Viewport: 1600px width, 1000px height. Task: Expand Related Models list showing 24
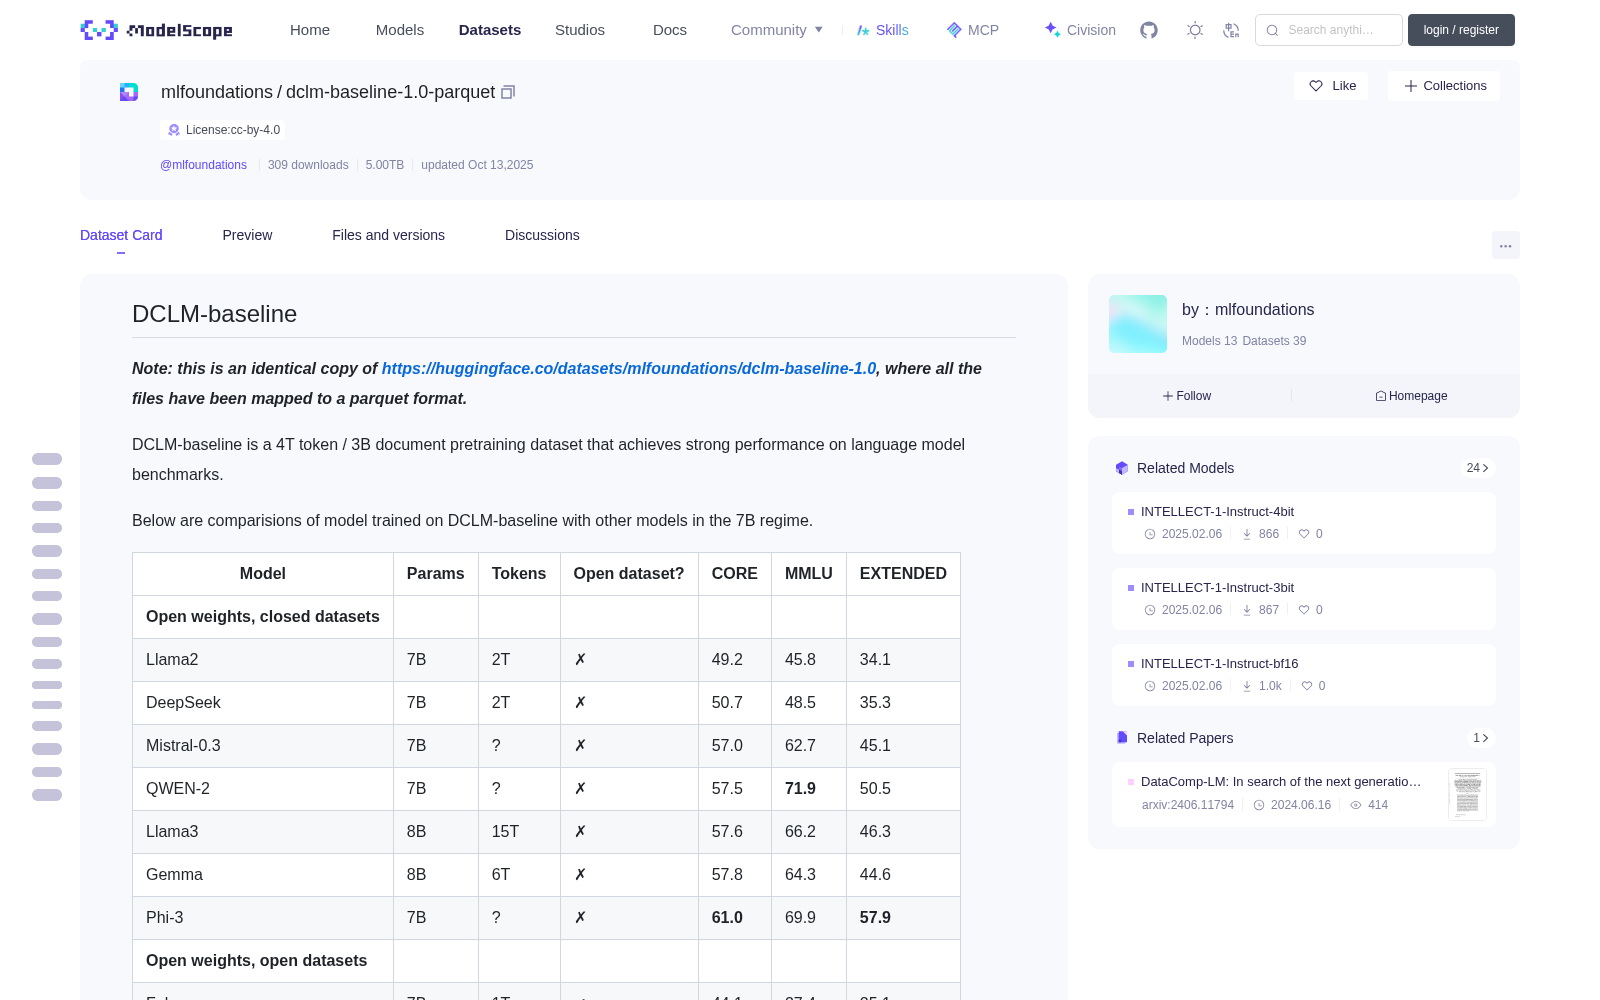pos(1477,468)
